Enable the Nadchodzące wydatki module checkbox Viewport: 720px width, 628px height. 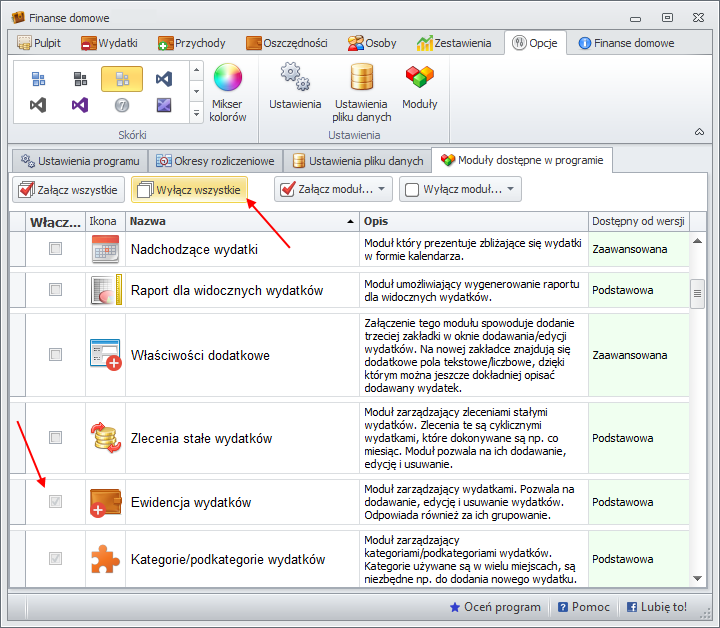click(x=56, y=249)
